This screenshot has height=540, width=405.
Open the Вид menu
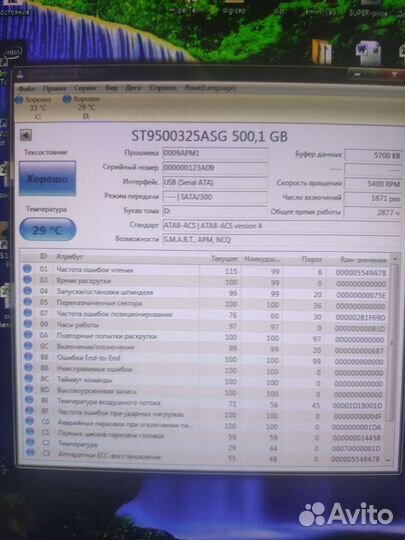111,88
